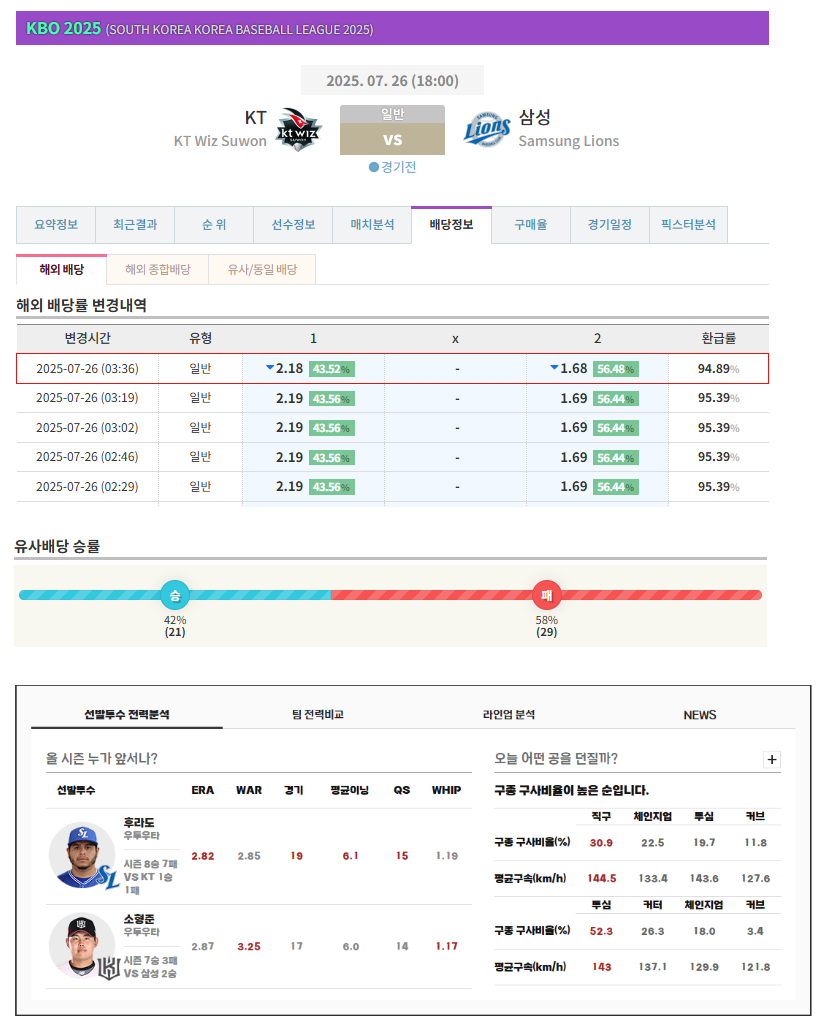Screen dimensions: 827x1031
Task: Open the 최근결과 tab
Action: pos(135,225)
